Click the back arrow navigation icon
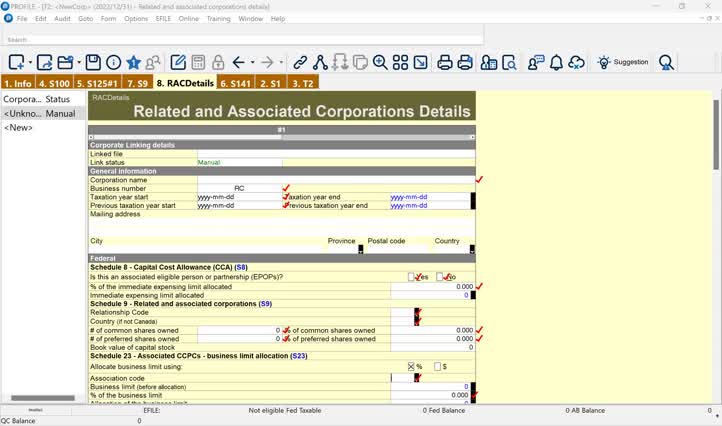 pyautogui.click(x=238, y=63)
